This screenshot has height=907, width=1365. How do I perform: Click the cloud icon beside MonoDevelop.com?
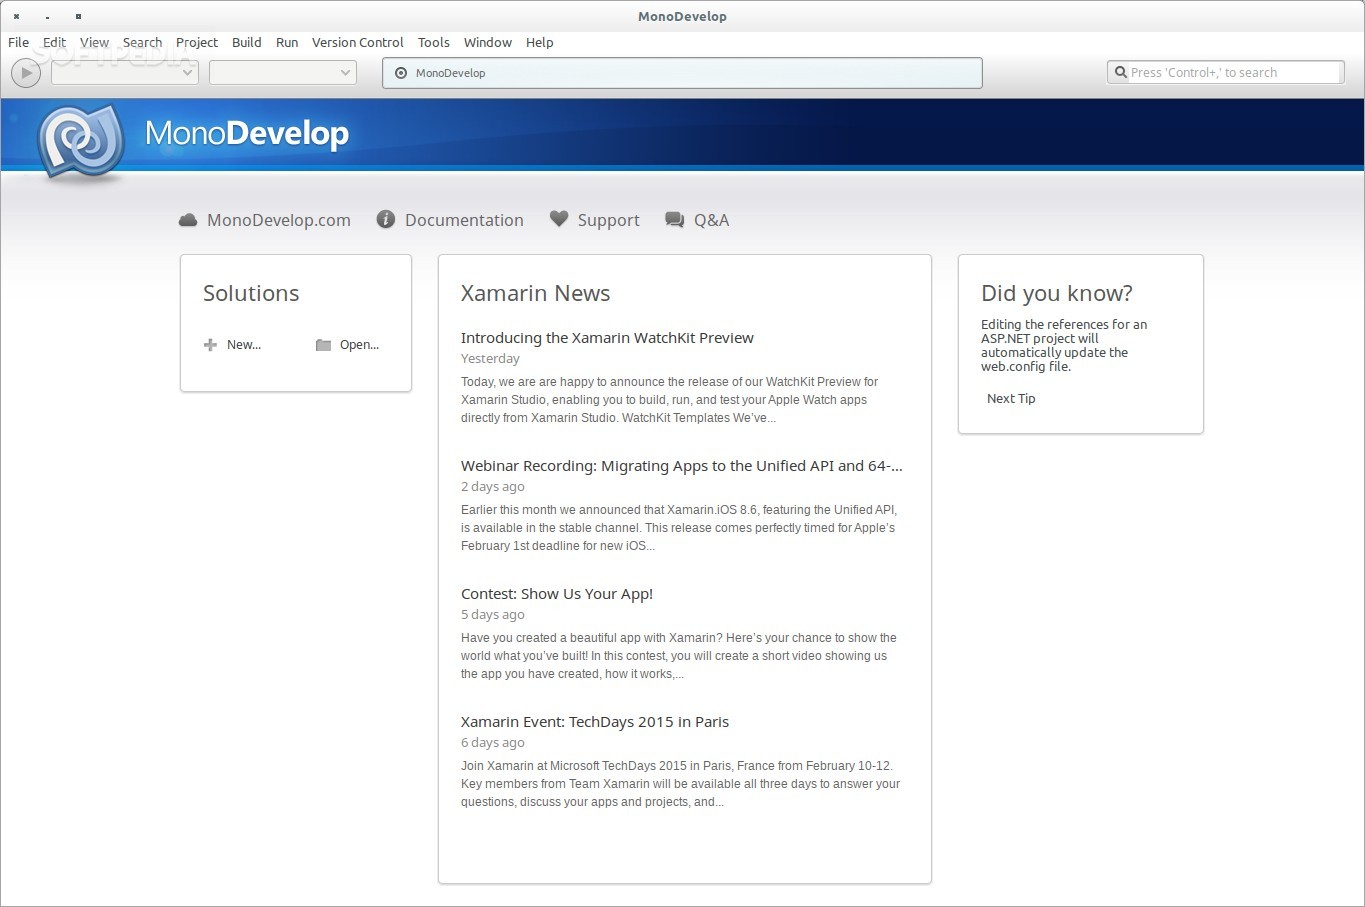188,220
